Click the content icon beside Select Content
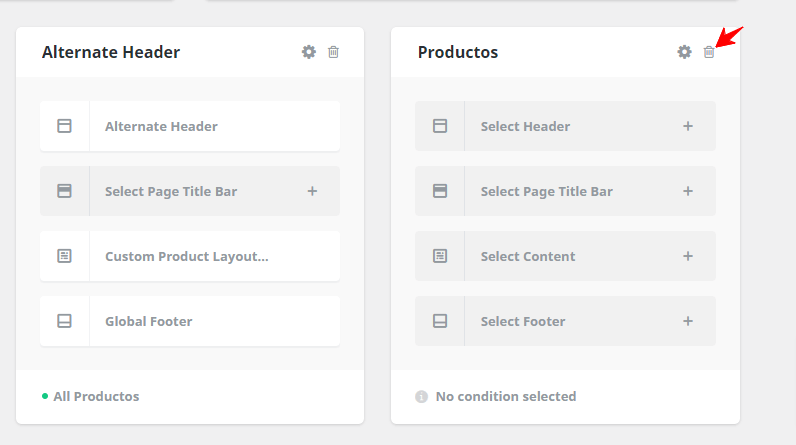 [x=440, y=256]
